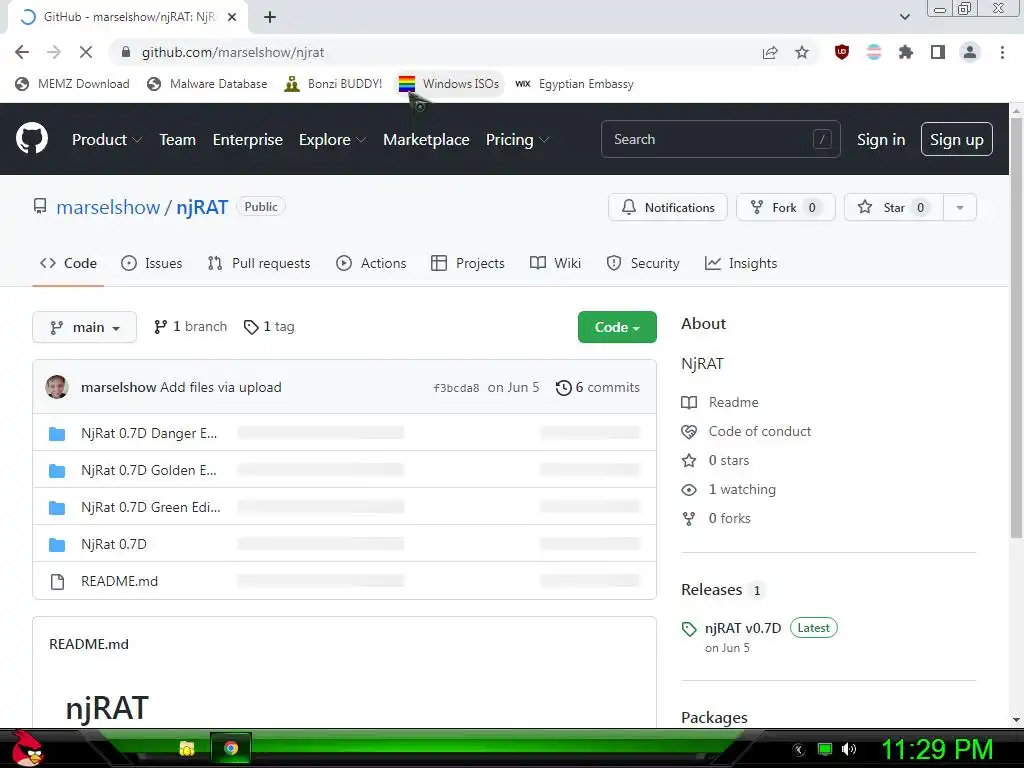Image resolution: width=1024 pixels, height=768 pixels.
Task: Open njRAT v0.7D release link
Action: pos(743,628)
